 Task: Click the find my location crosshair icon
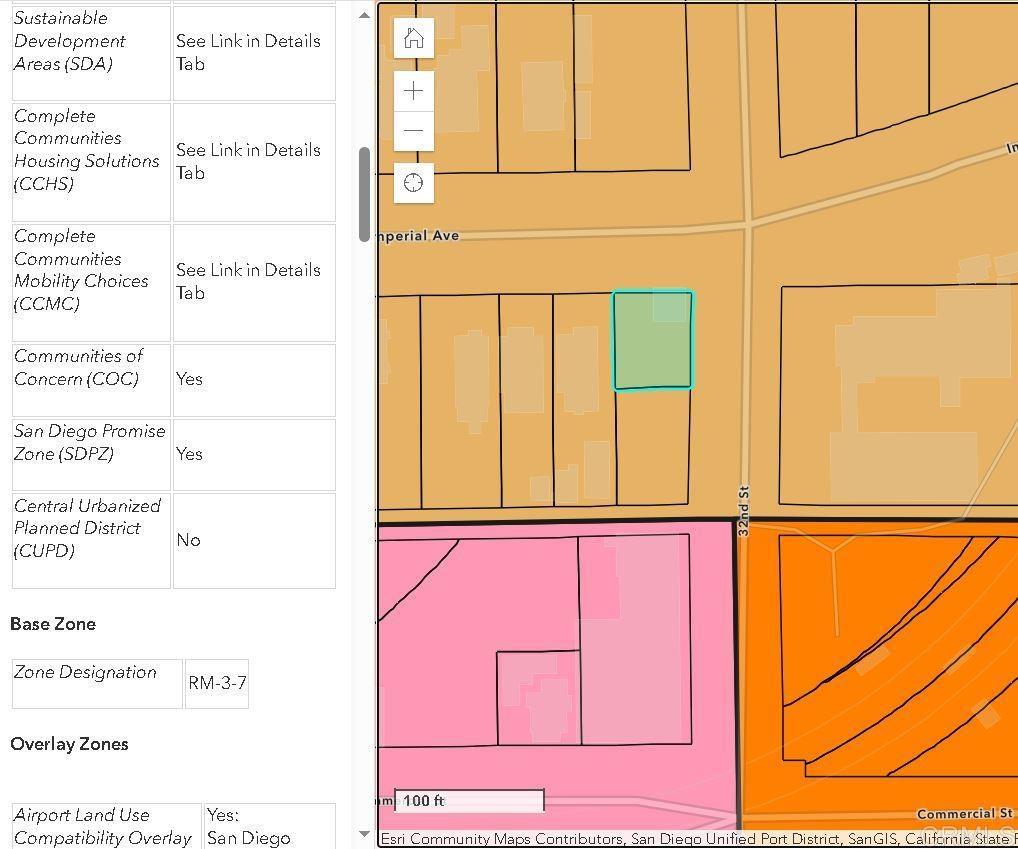point(413,183)
